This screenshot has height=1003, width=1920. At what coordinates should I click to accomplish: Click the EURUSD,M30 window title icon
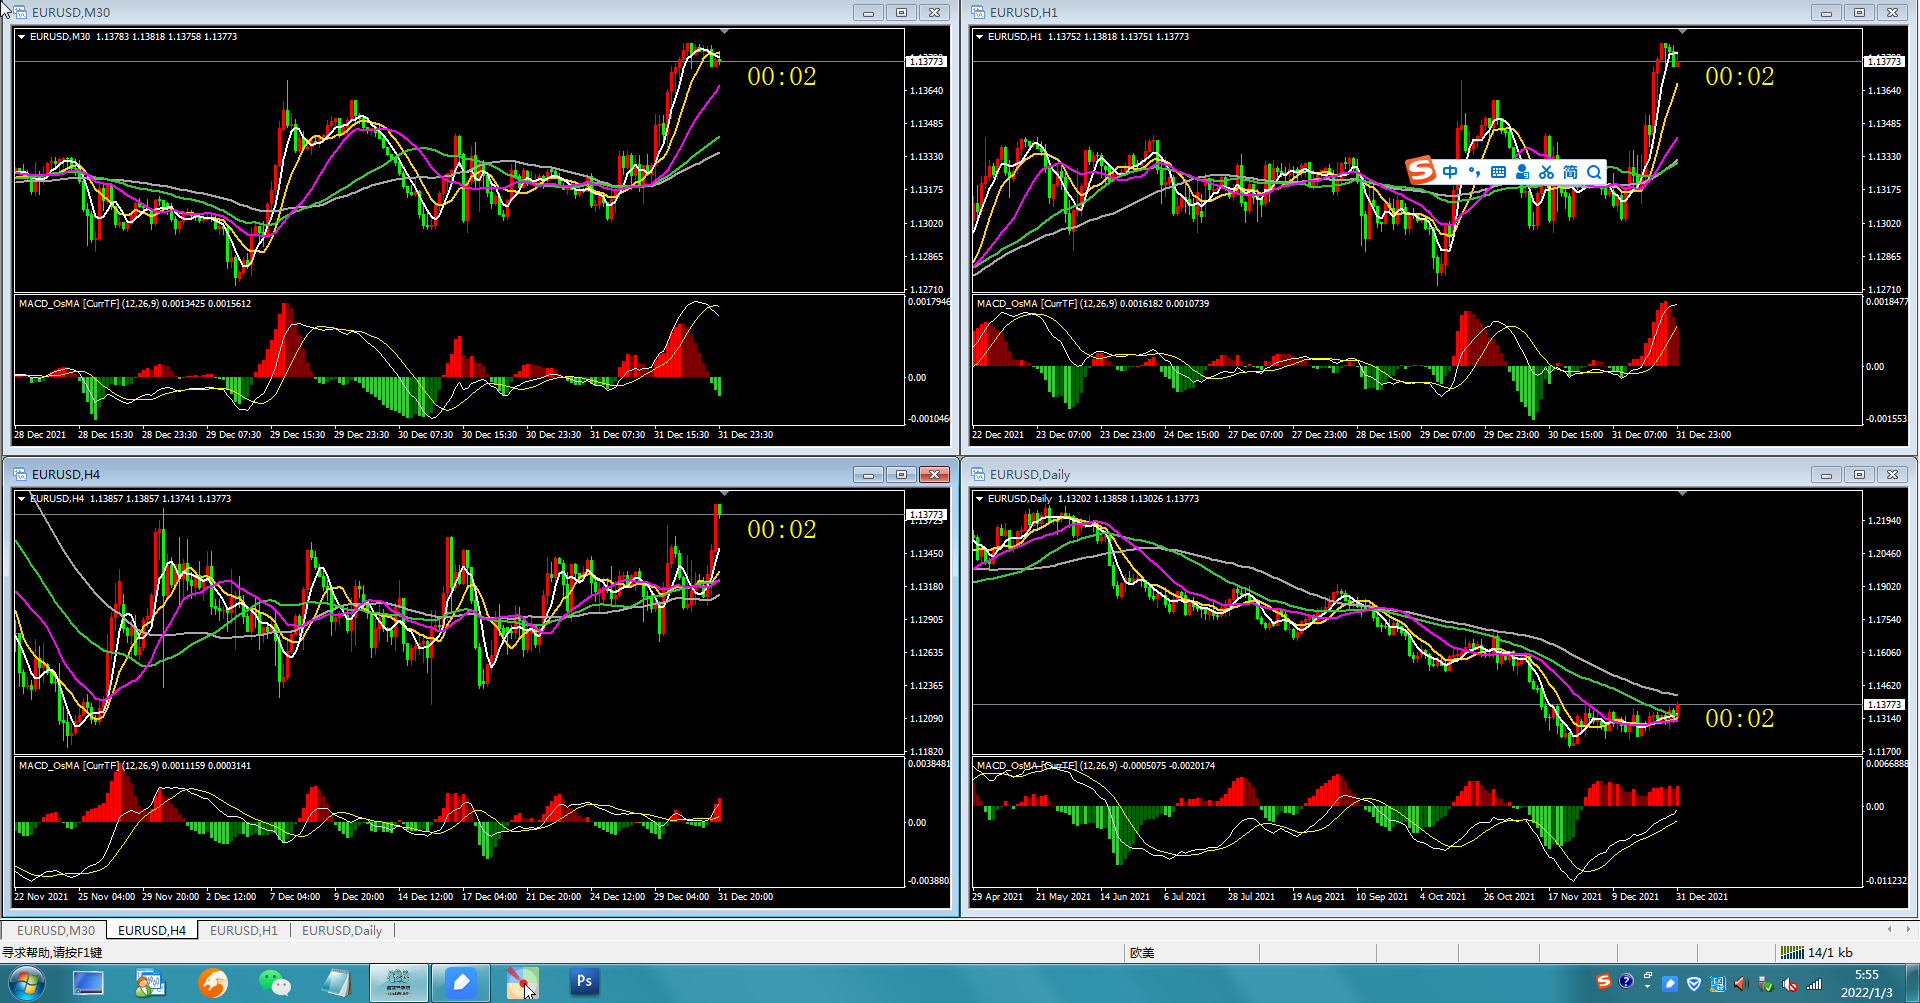pyautogui.click(x=20, y=12)
